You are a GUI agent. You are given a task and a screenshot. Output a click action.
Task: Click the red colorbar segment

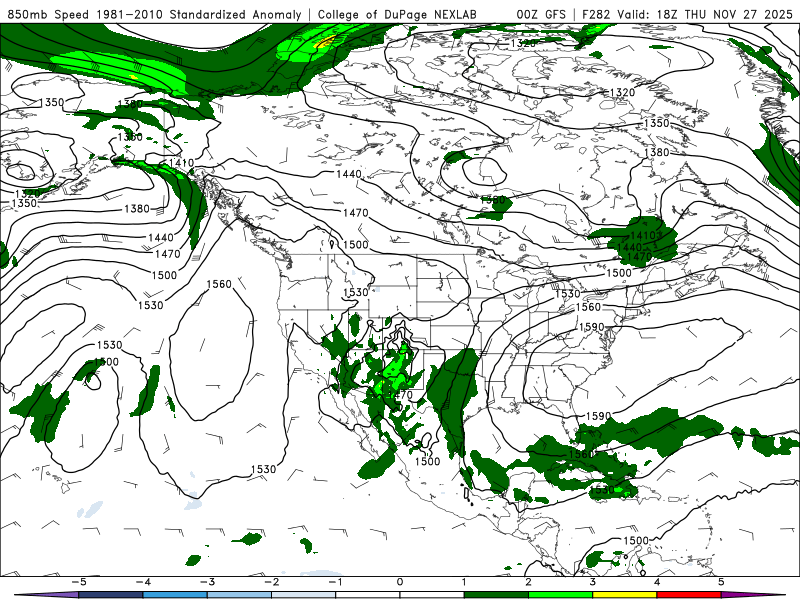pos(689,595)
